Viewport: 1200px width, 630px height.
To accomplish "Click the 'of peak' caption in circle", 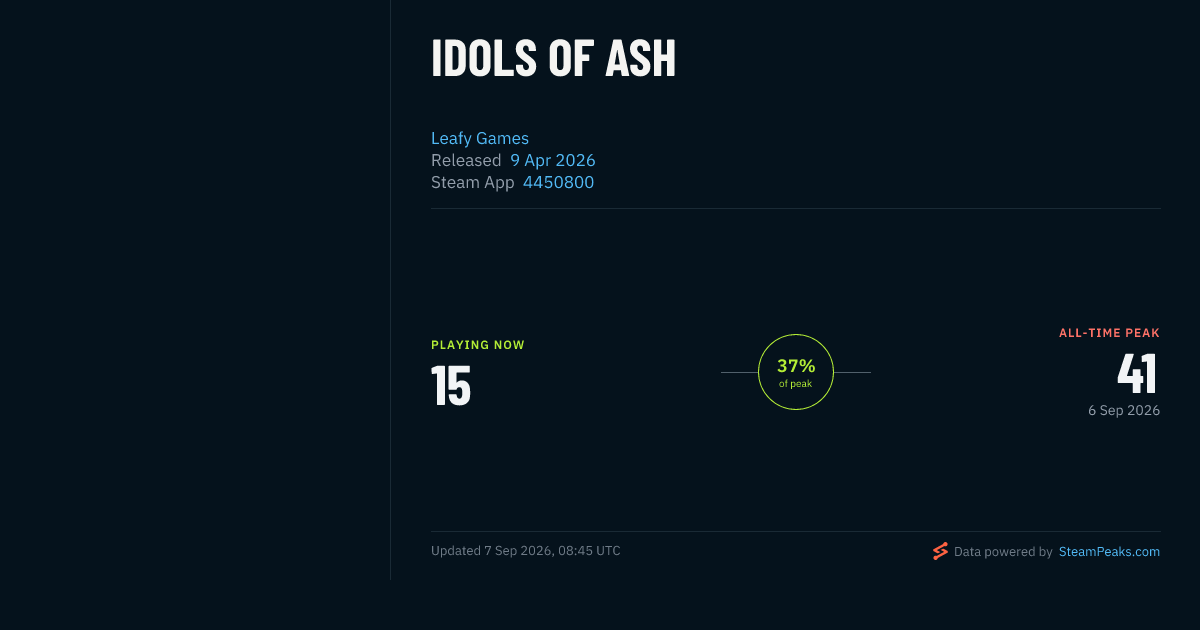I will point(796,384).
